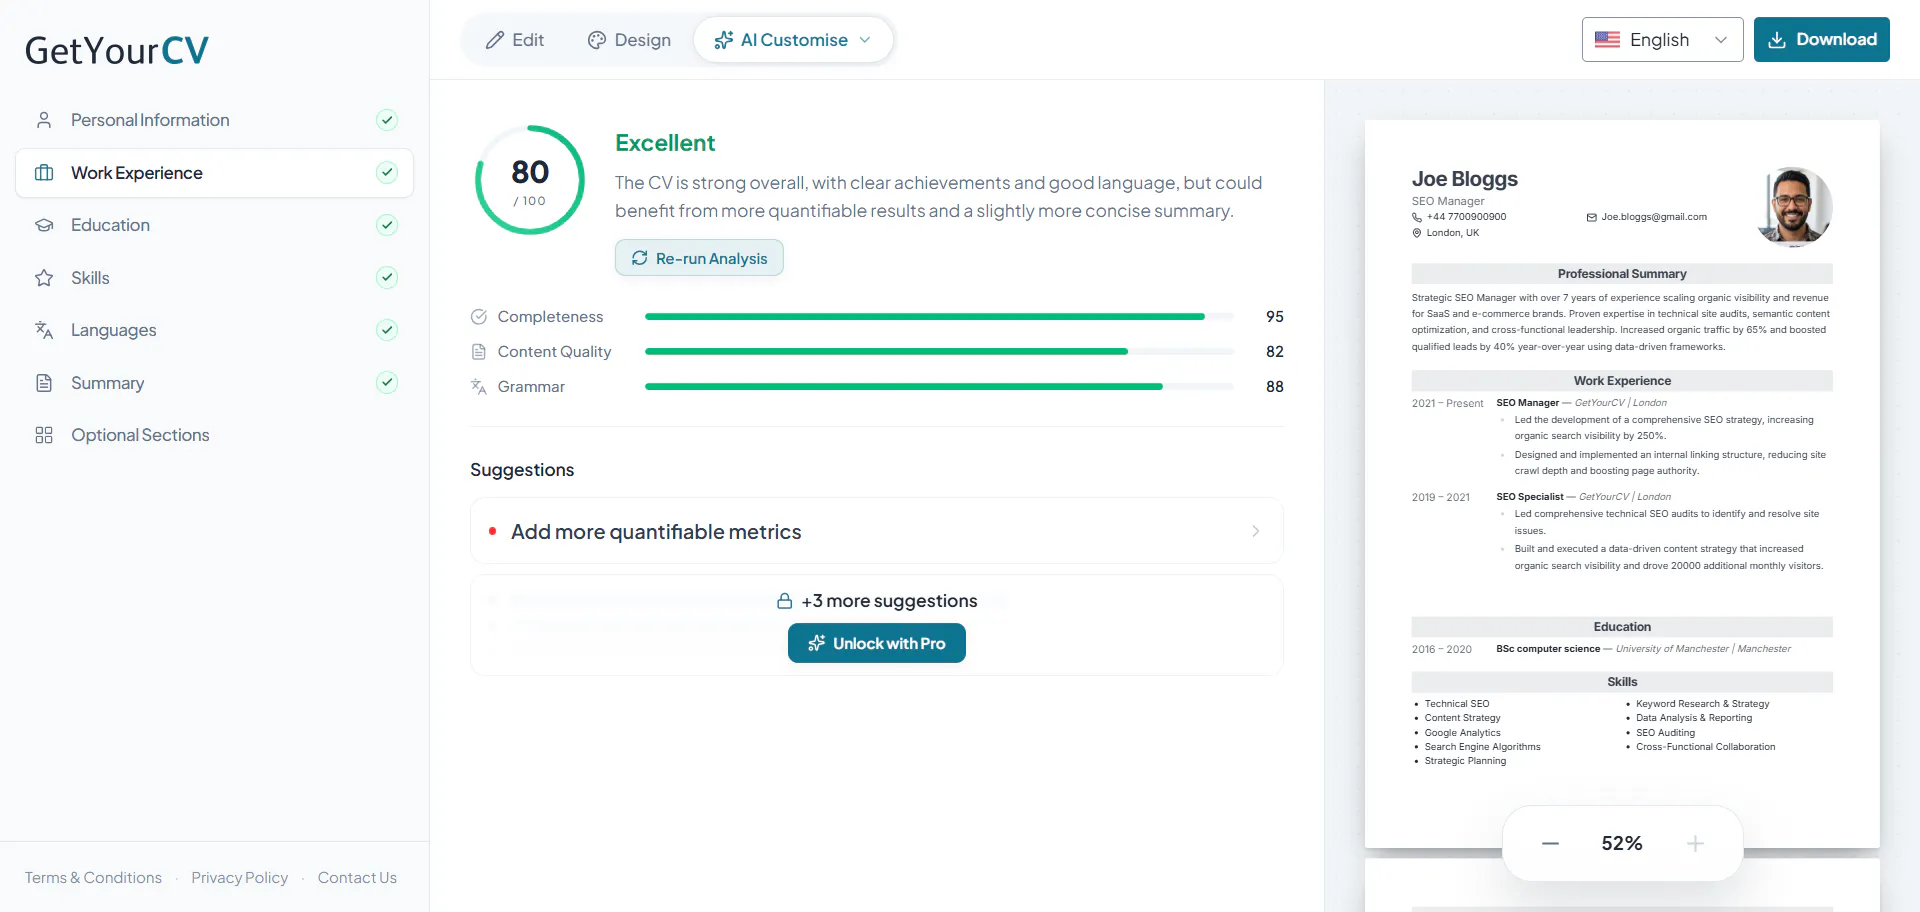Click the Grammar progress bar
Screen dimensions: 1920x912
(x=939, y=387)
